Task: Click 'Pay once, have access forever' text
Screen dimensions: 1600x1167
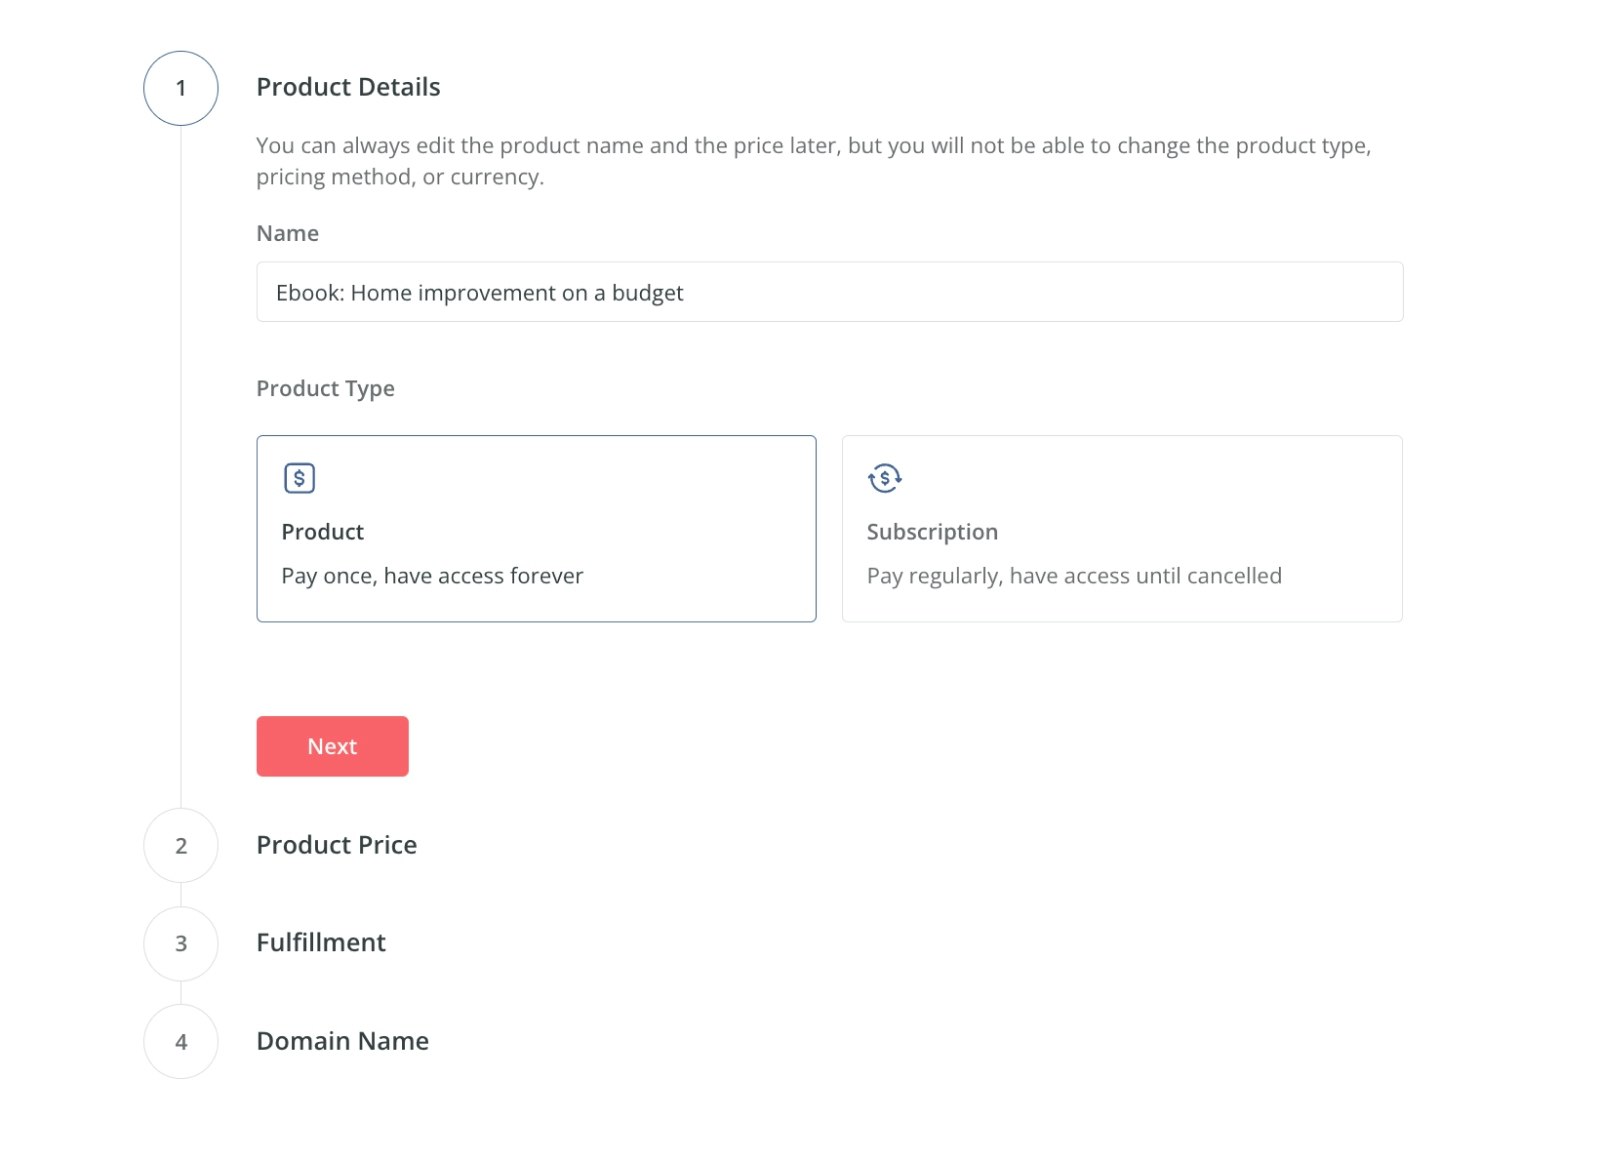Action: [432, 576]
